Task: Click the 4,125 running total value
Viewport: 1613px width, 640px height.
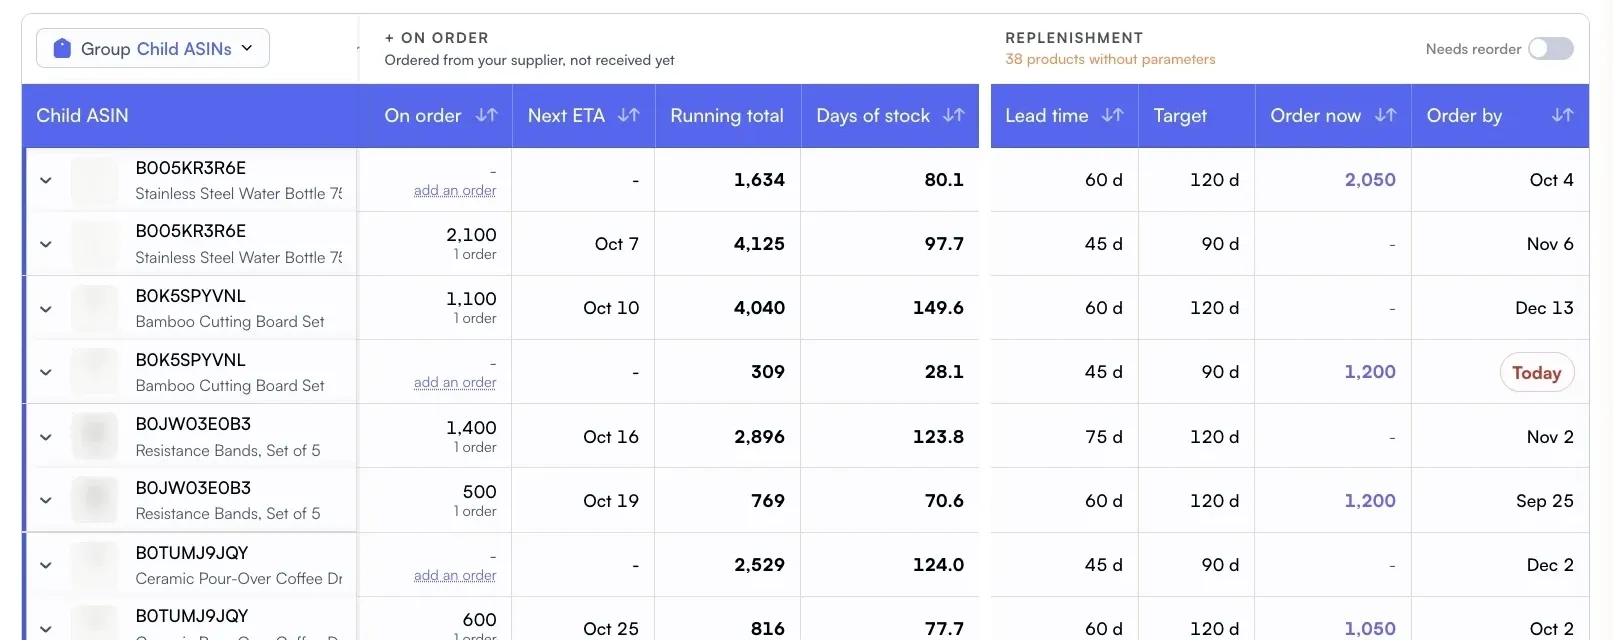Action: [x=759, y=244]
